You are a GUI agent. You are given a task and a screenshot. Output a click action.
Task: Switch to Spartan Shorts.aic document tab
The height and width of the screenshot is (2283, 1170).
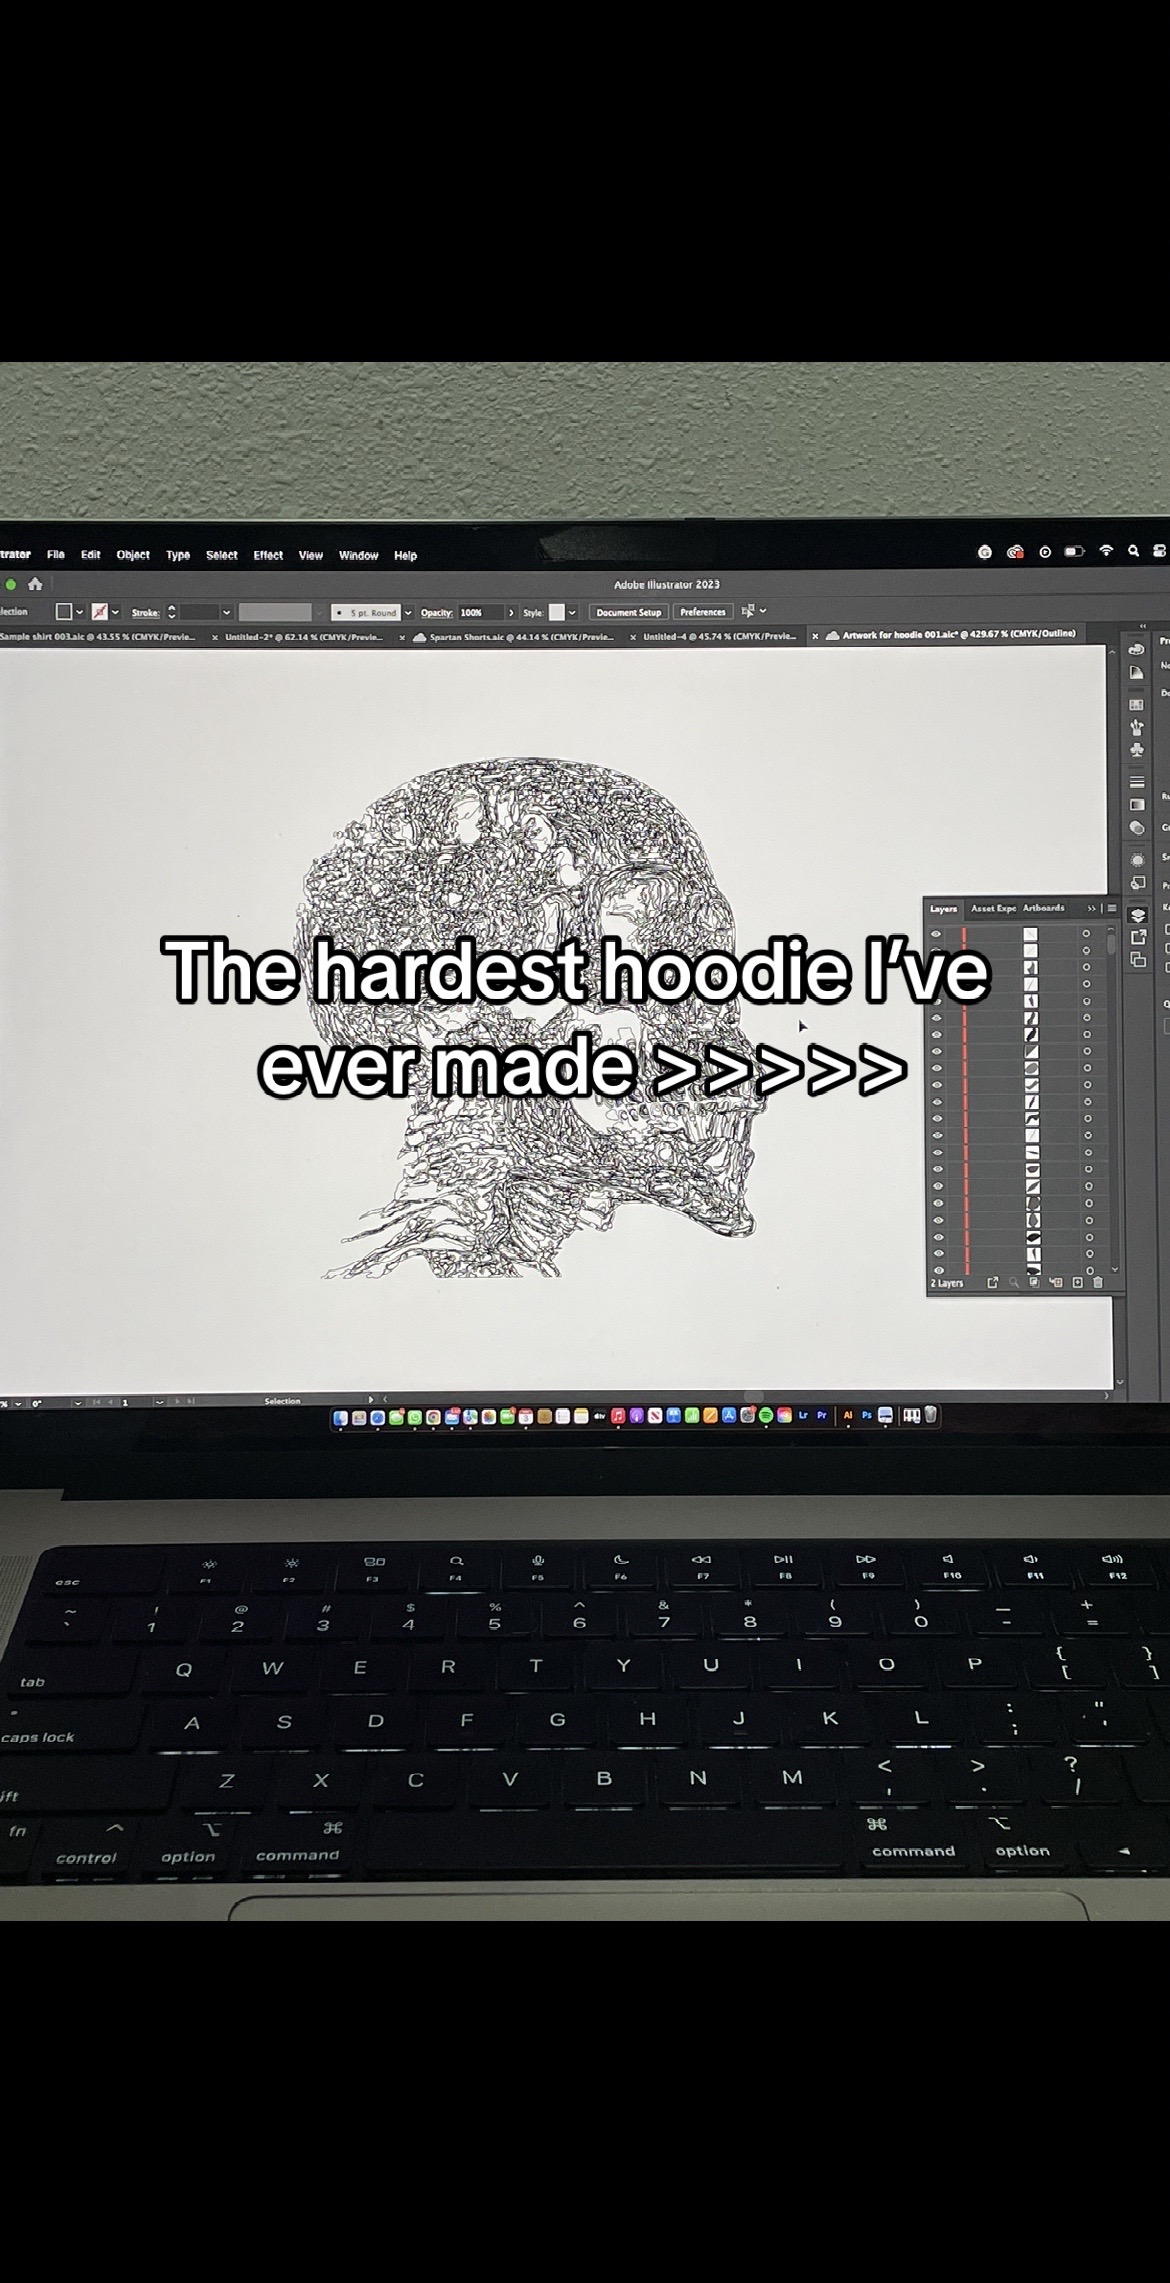point(512,636)
